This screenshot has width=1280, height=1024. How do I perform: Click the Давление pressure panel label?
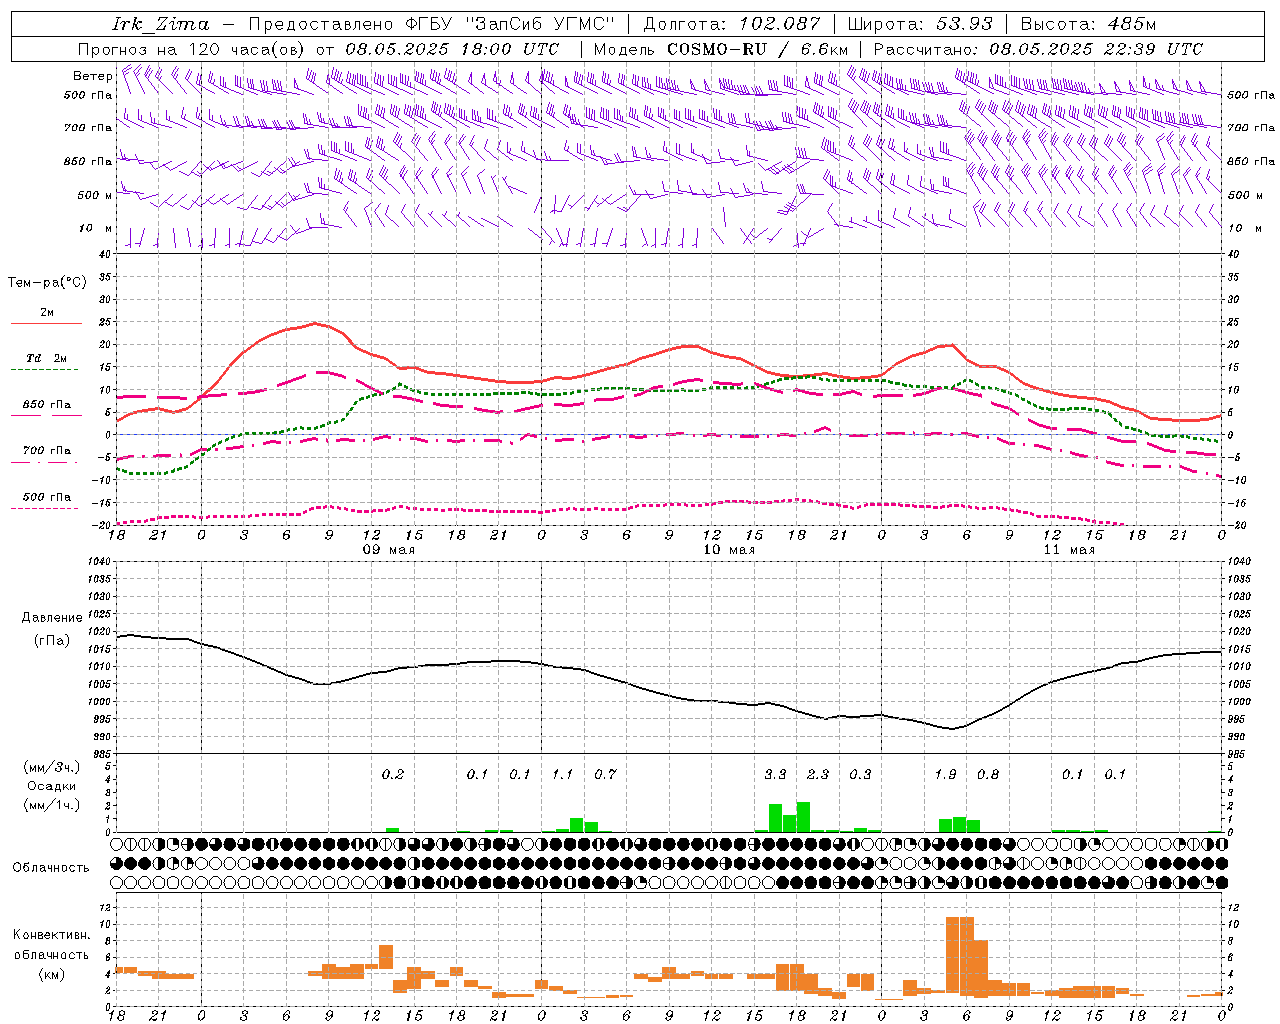52,618
